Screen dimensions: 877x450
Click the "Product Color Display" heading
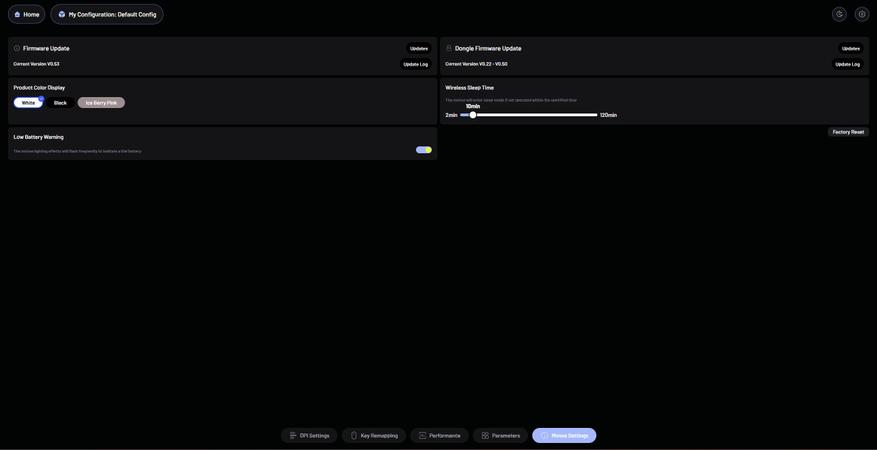(x=39, y=88)
